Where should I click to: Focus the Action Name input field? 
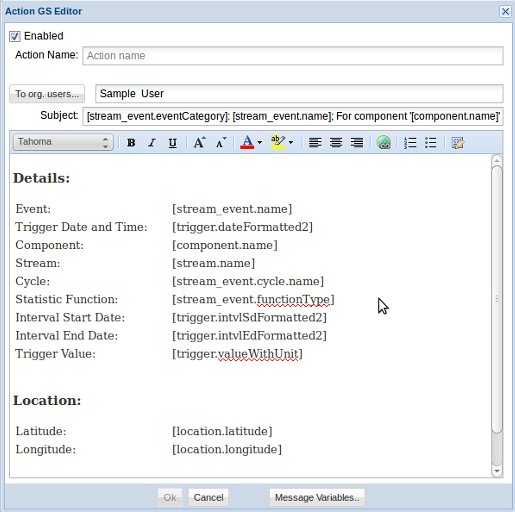pyautogui.click(x=293, y=56)
